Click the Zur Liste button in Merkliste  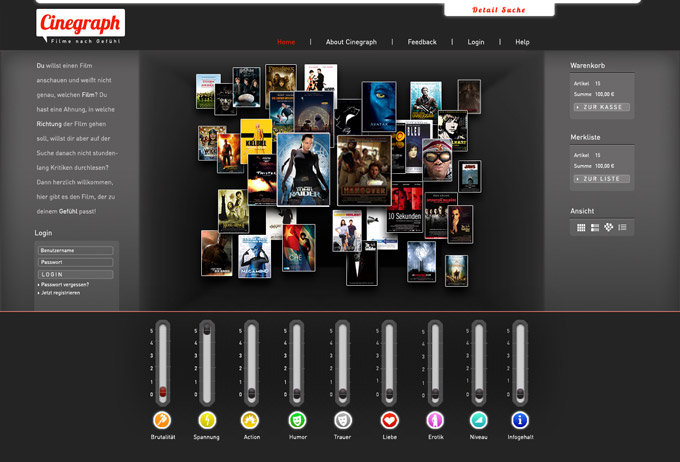602,179
